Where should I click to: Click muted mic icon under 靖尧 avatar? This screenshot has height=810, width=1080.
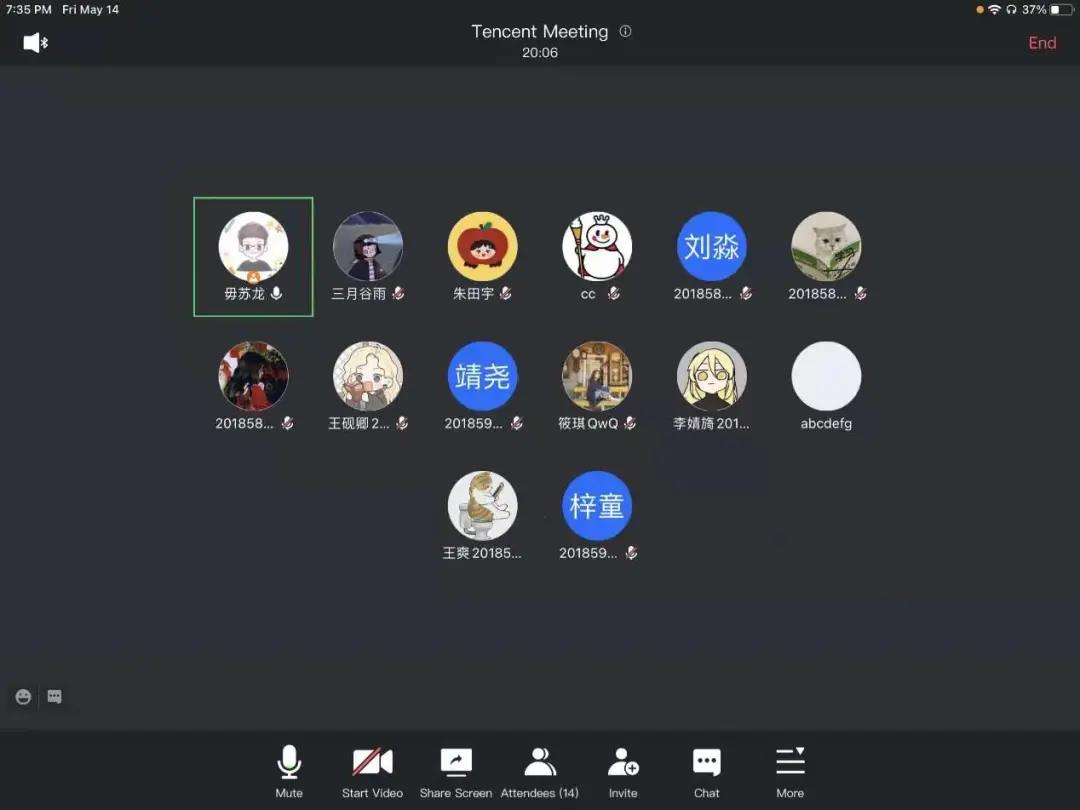pos(517,423)
